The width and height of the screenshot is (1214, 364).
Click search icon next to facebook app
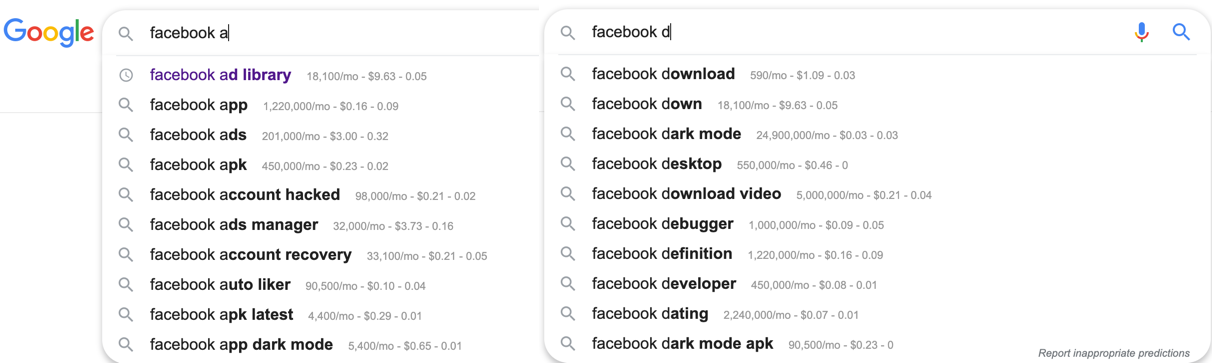click(126, 105)
